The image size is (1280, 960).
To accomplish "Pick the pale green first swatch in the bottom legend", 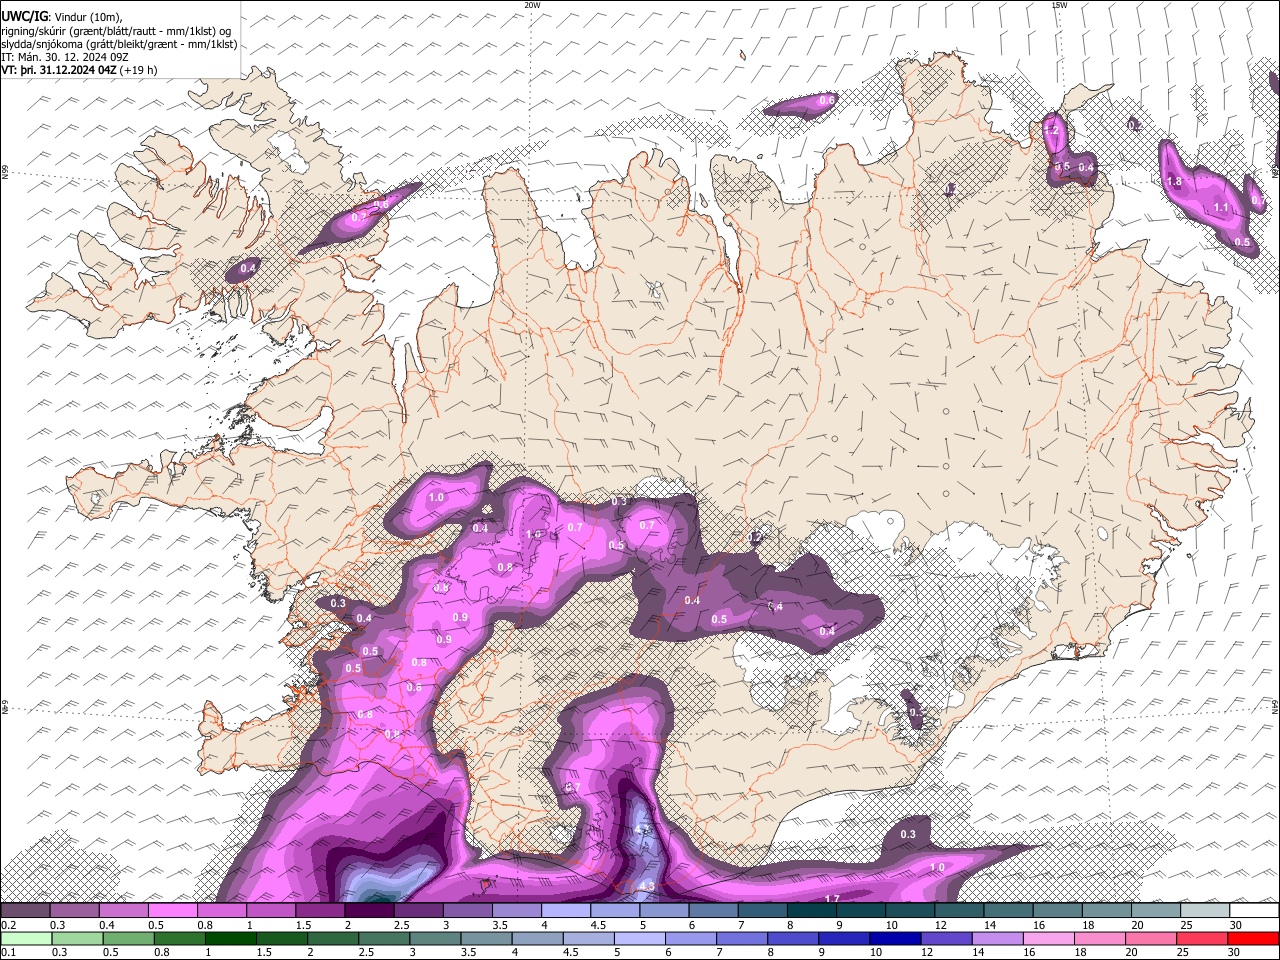I will click(x=26, y=938).
